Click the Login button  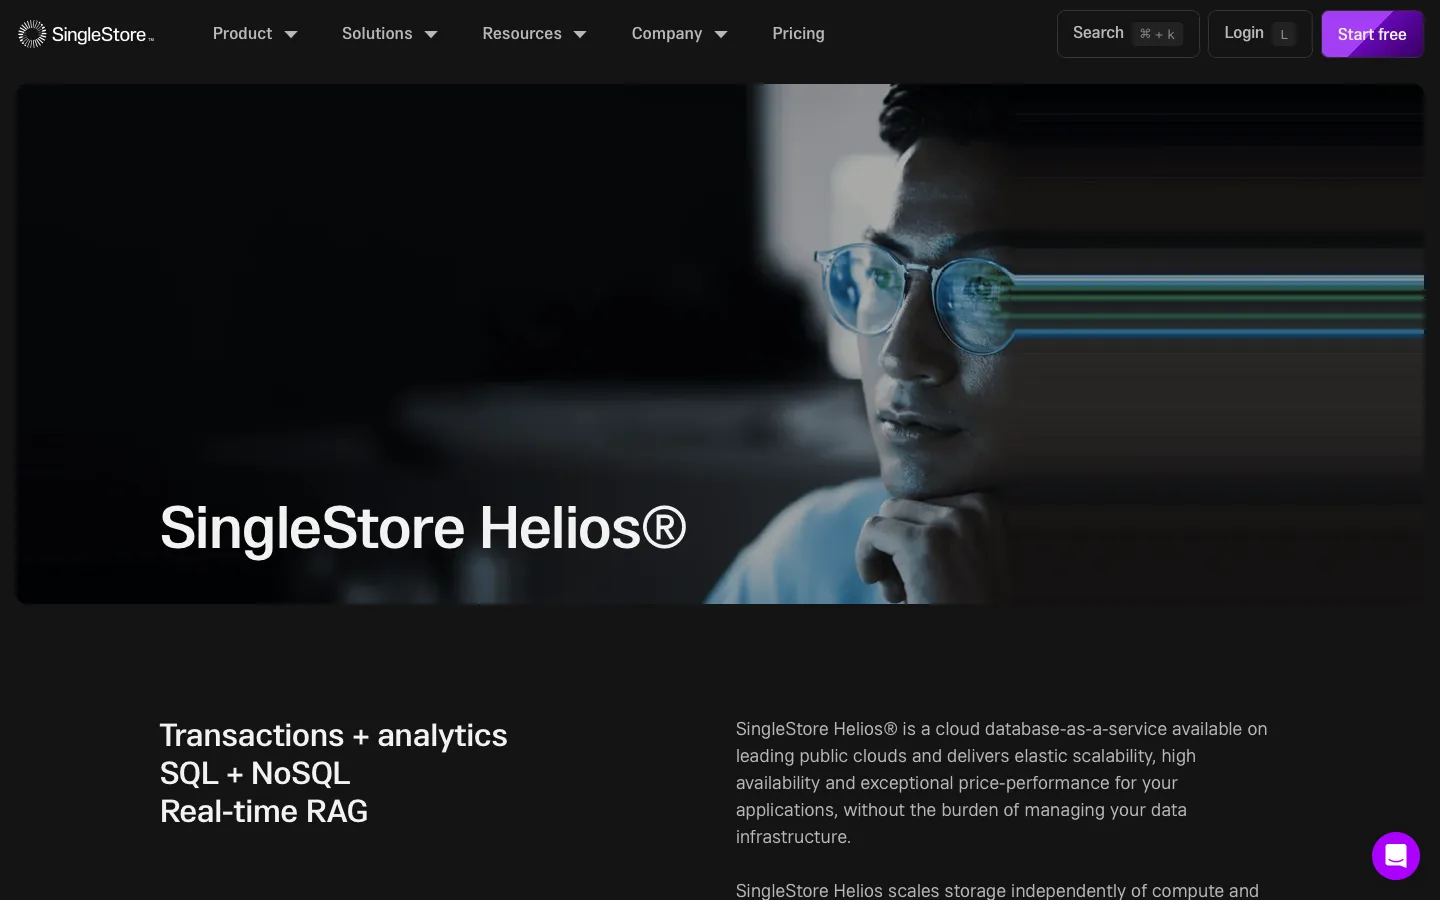tap(1260, 34)
